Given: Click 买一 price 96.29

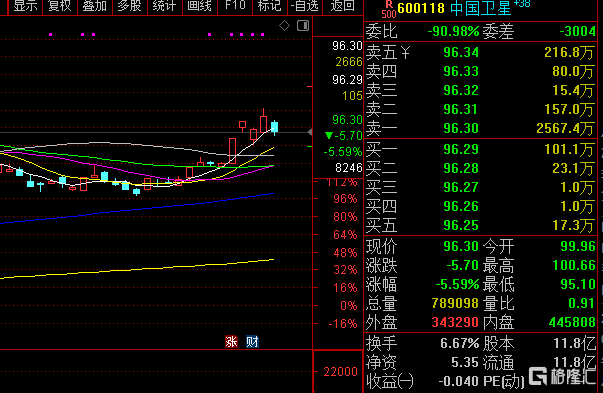Looking at the screenshot, I should [x=461, y=149].
